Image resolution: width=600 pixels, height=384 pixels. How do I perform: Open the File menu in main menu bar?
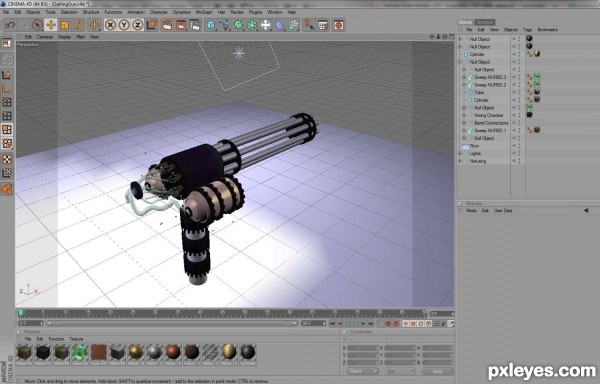coord(6,12)
